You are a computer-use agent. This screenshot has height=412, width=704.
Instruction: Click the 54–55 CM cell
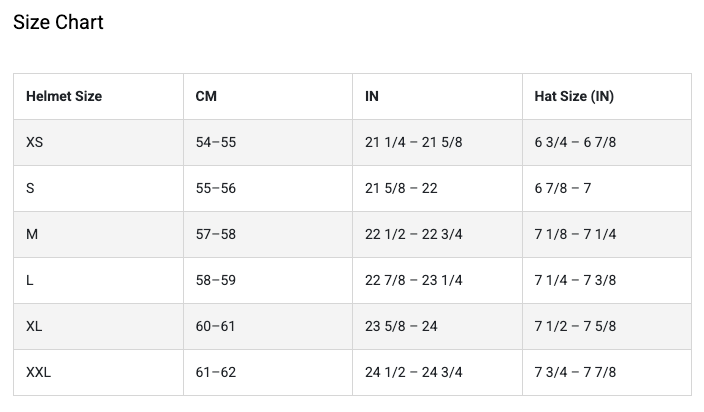tap(216, 143)
